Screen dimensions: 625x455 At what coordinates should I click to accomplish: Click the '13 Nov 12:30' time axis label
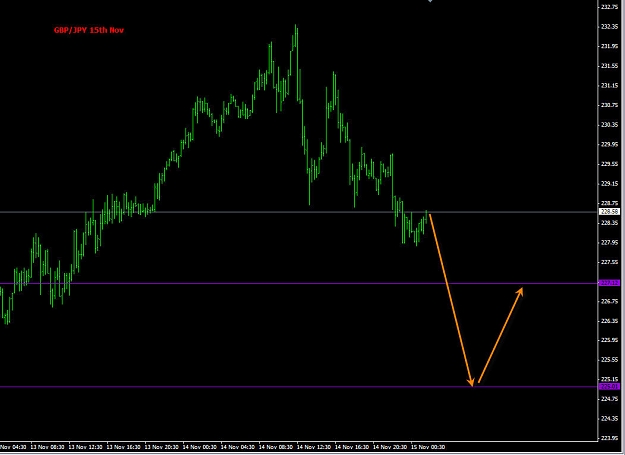click(85, 447)
